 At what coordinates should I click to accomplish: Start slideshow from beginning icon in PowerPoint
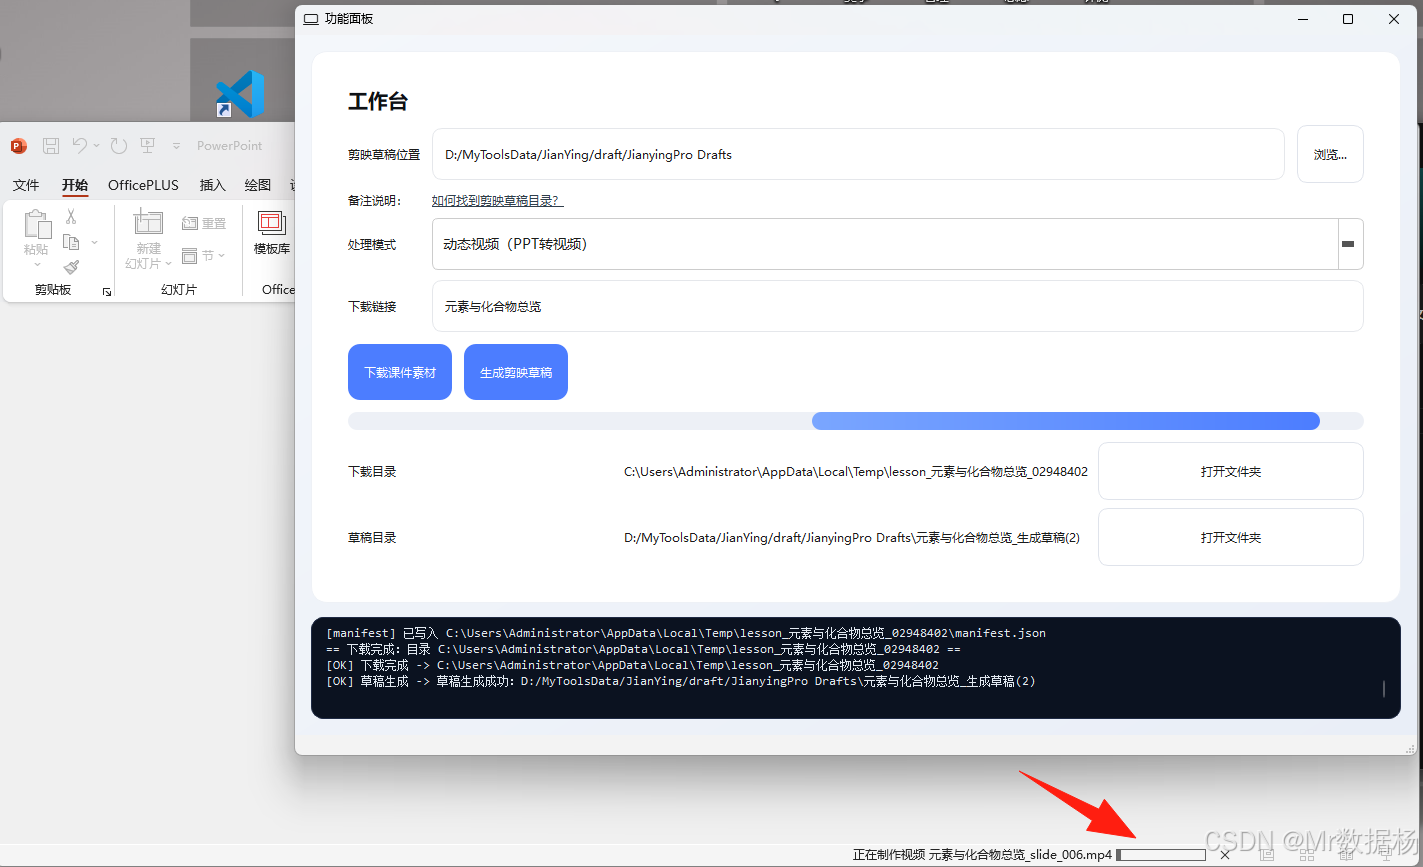[148, 146]
